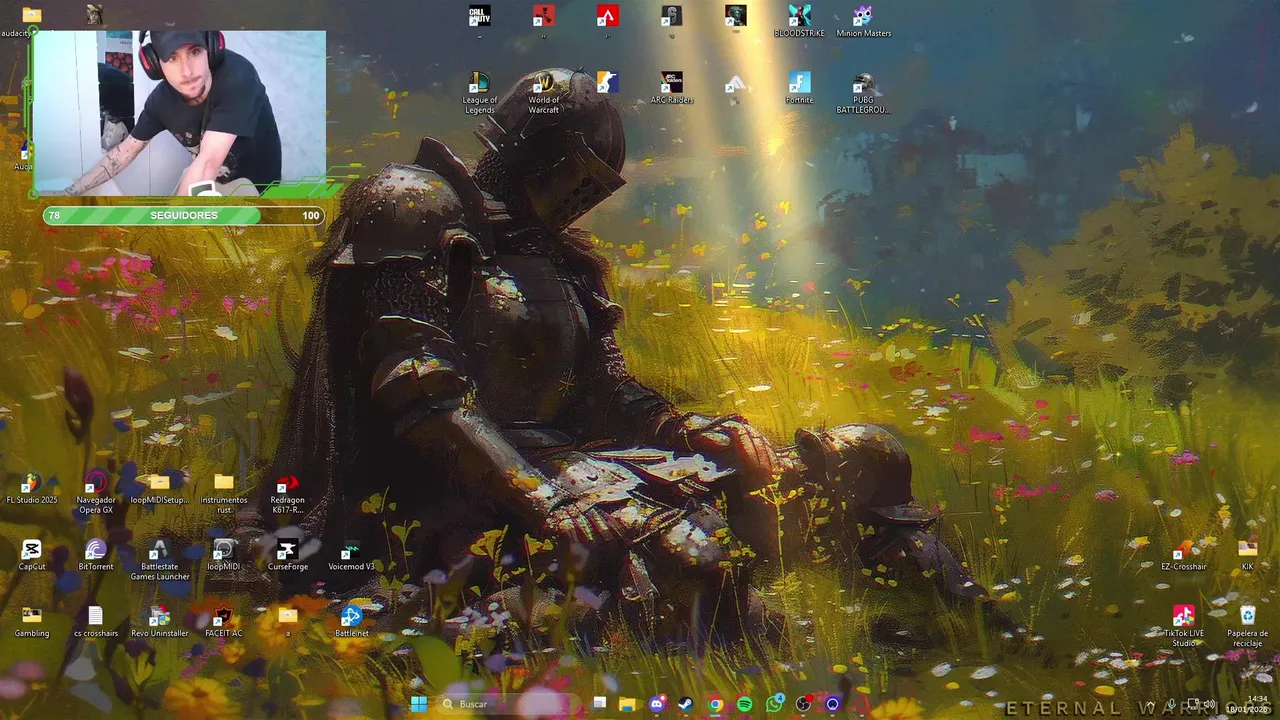
Task: Select the Redragon K617-R shortcut
Action: tap(287, 494)
